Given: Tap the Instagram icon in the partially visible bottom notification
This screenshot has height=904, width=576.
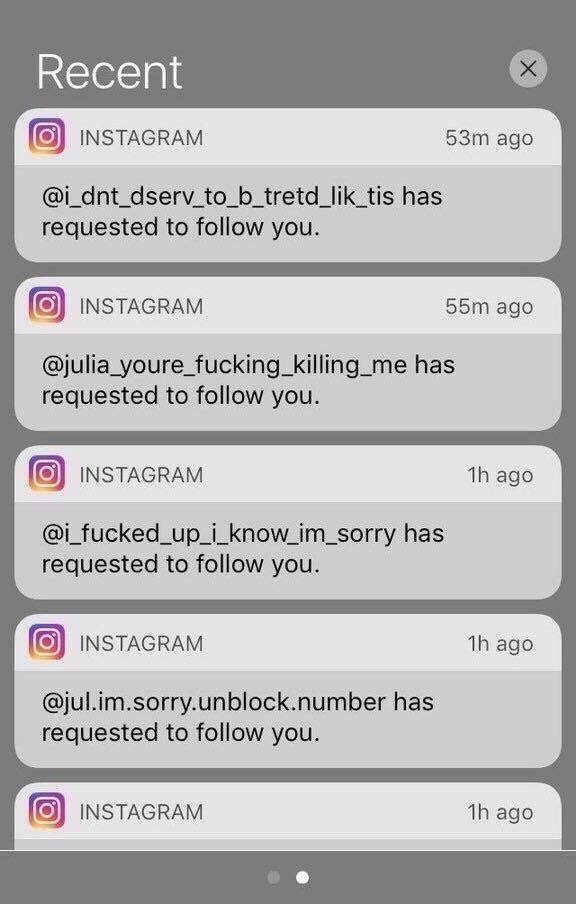Looking at the screenshot, I should 47,810.
